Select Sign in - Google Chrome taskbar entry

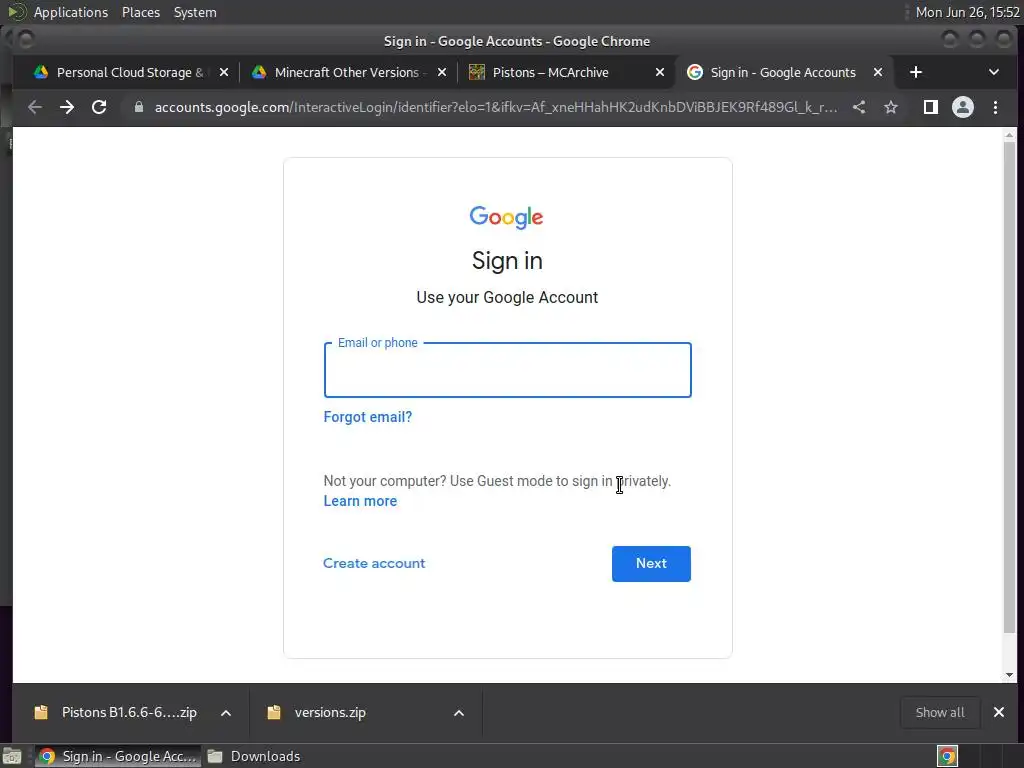[118, 756]
